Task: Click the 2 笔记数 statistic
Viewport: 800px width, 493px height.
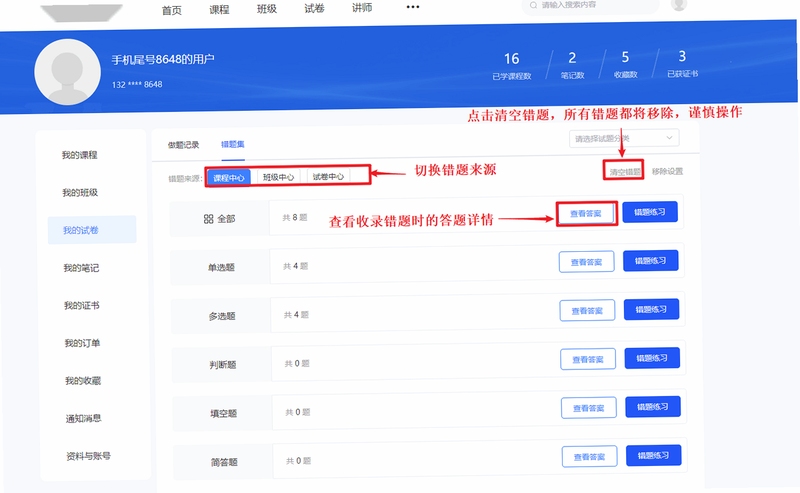Action: [x=572, y=65]
